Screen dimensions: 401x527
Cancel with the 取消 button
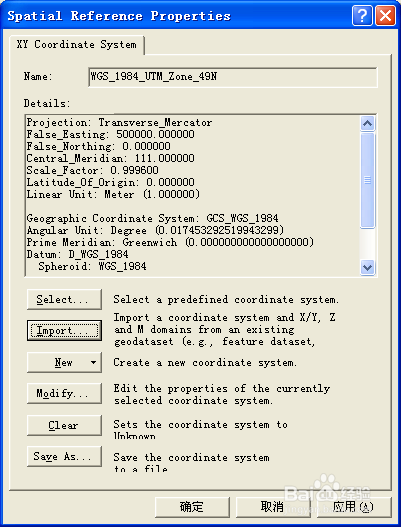[272, 507]
